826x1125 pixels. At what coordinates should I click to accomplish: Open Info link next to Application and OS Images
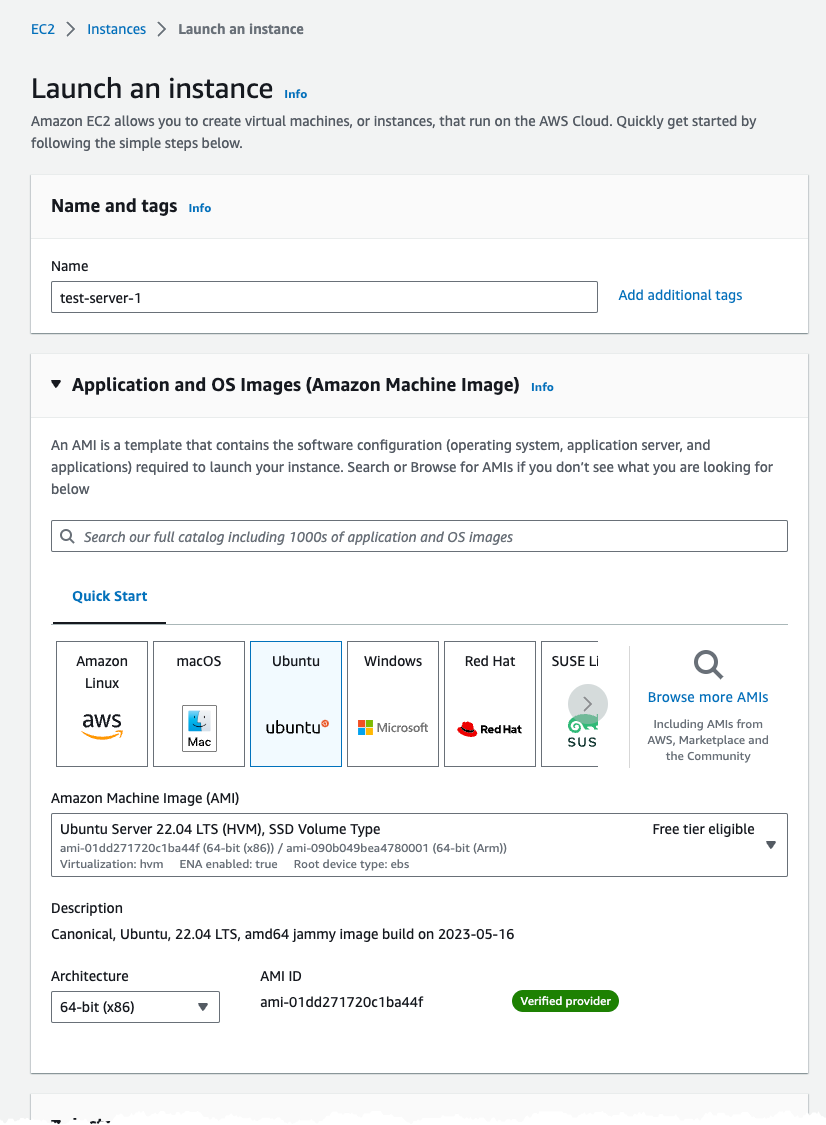542,387
